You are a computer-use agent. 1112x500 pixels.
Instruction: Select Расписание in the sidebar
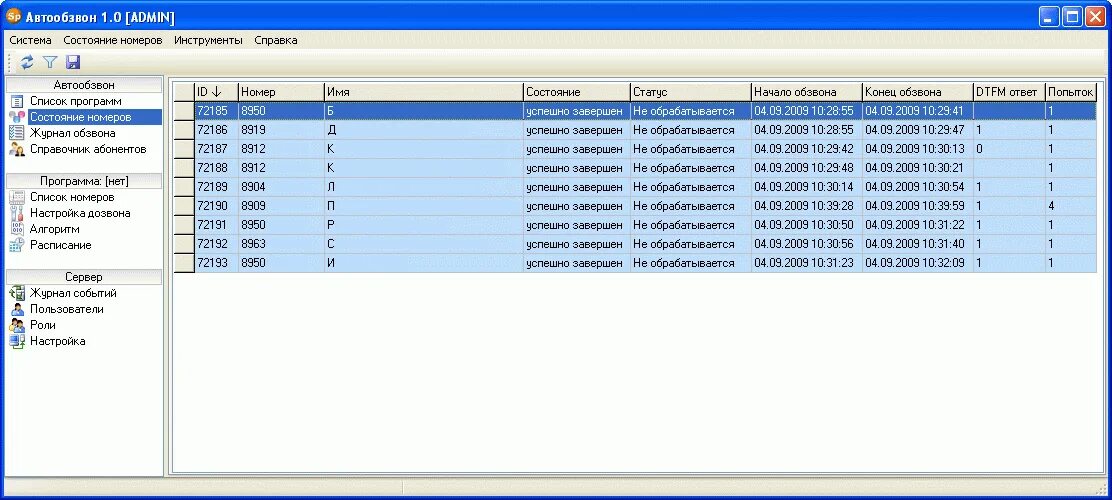click(x=60, y=245)
